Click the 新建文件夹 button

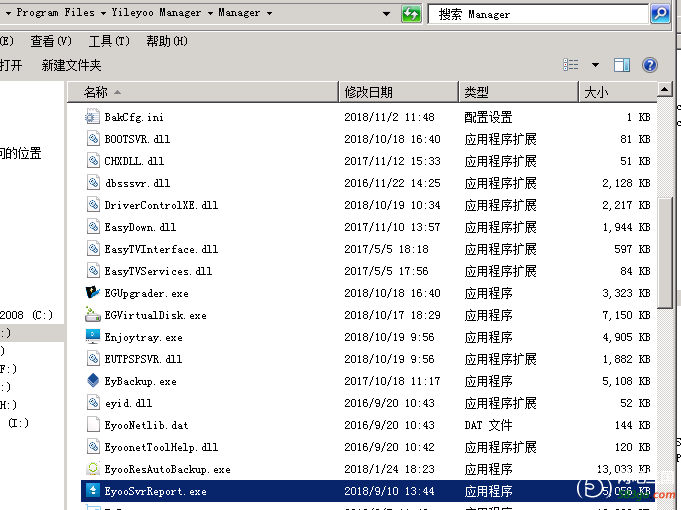(71, 65)
